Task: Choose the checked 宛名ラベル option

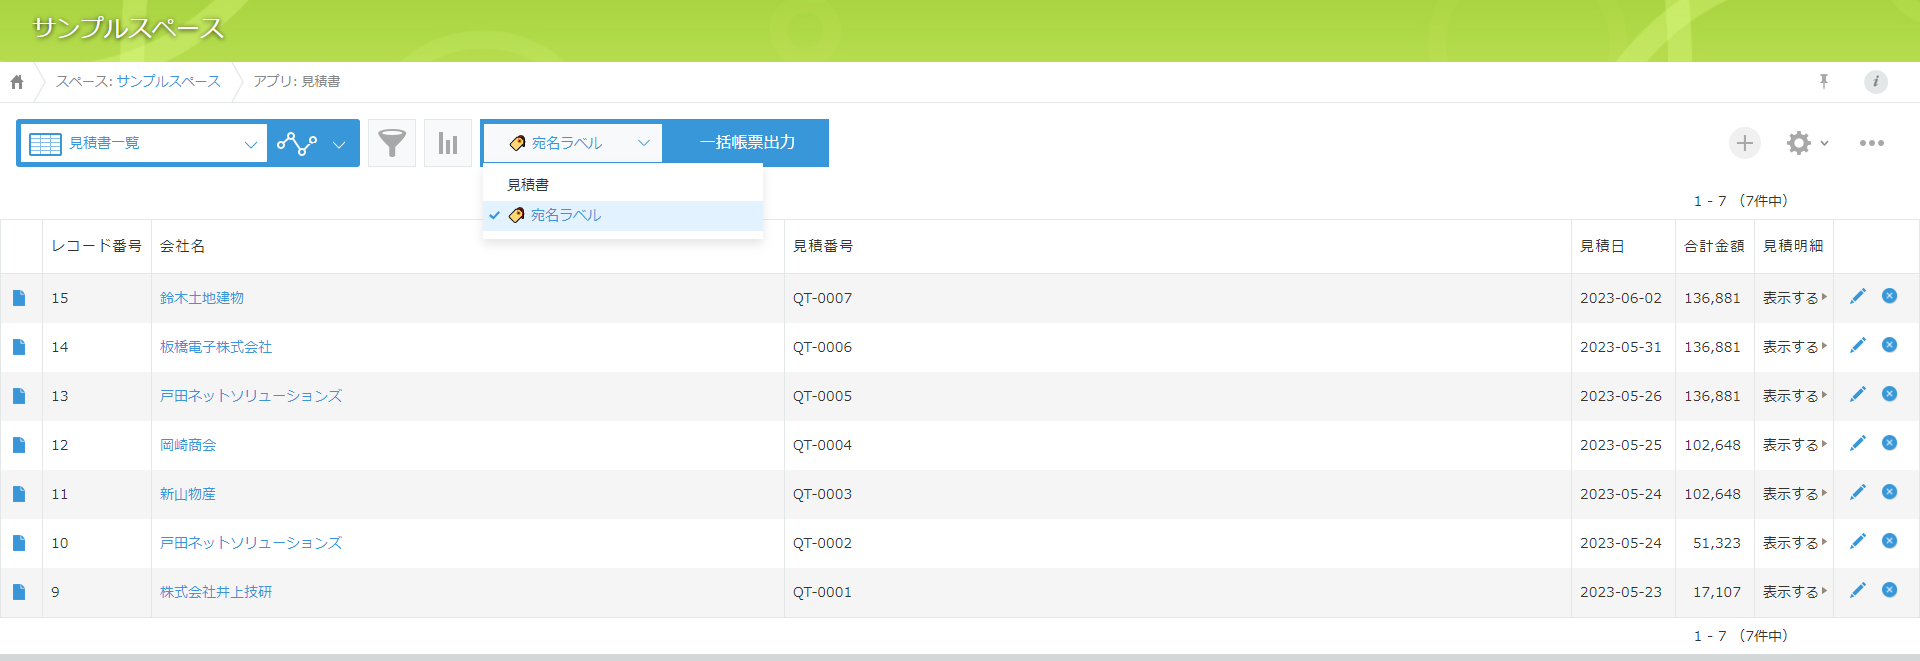Action: (565, 215)
